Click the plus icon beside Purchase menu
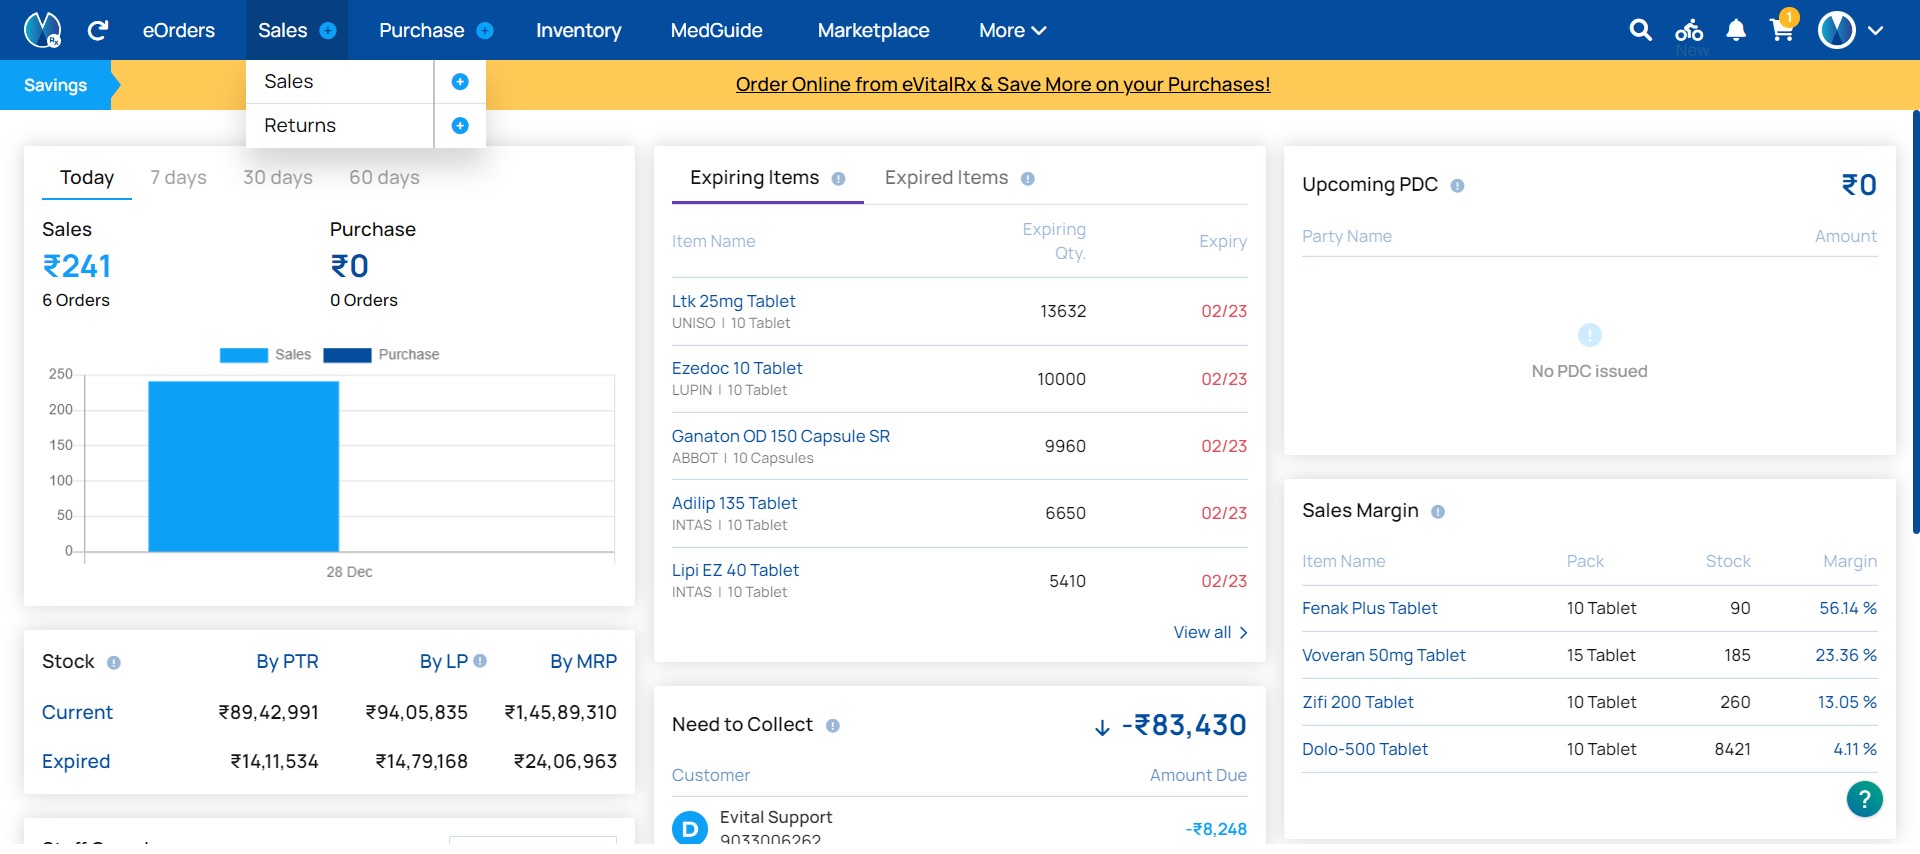 click(x=485, y=31)
